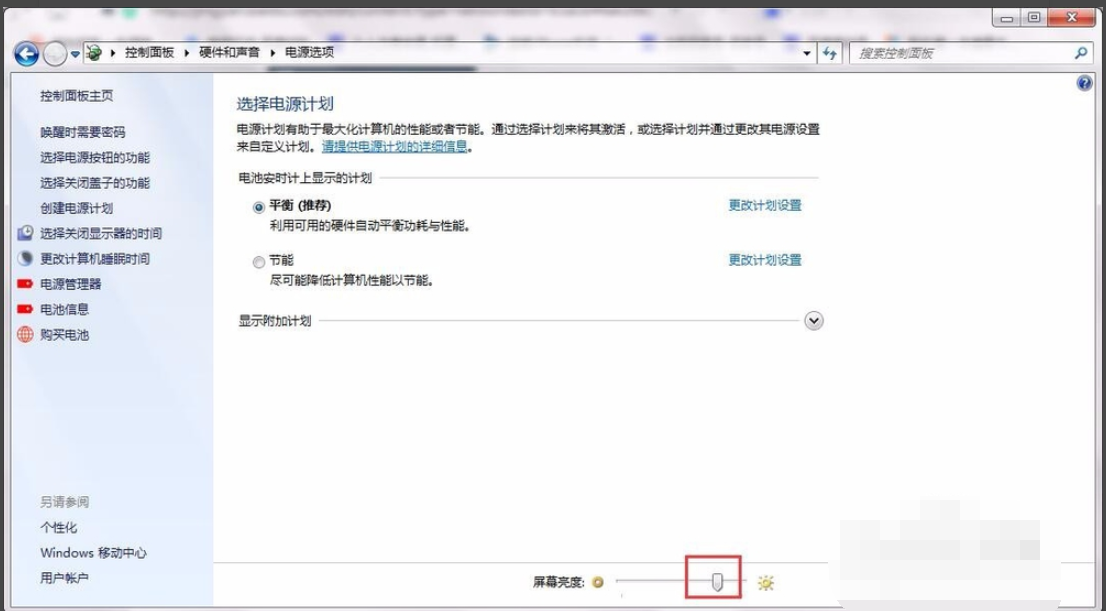The height and width of the screenshot is (611, 1106).
Task: Open 唤醒时需要密码 link
Action: pos(83,132)
